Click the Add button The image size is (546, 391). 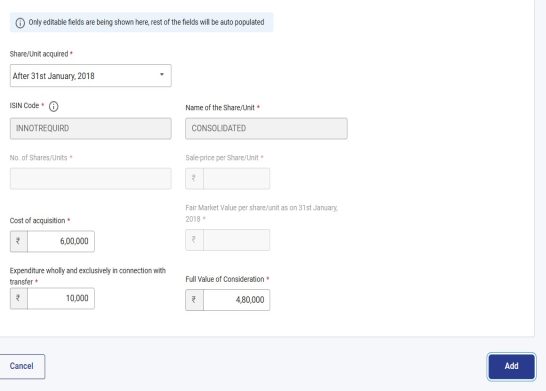511,366
